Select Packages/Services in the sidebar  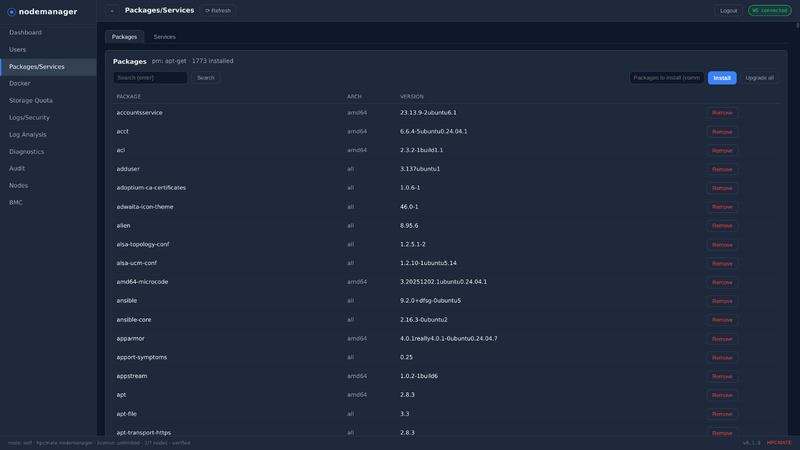tap(48, 67)
